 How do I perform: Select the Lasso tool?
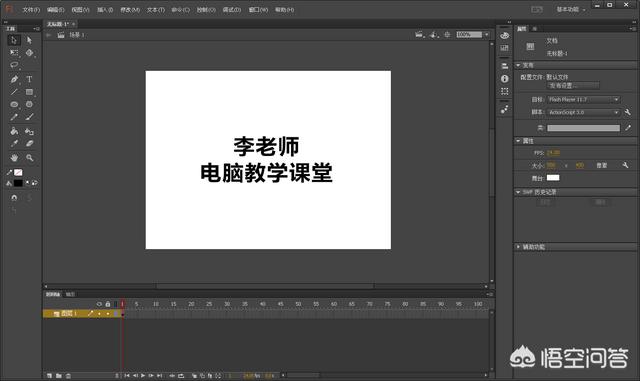(x=14, y=65)
